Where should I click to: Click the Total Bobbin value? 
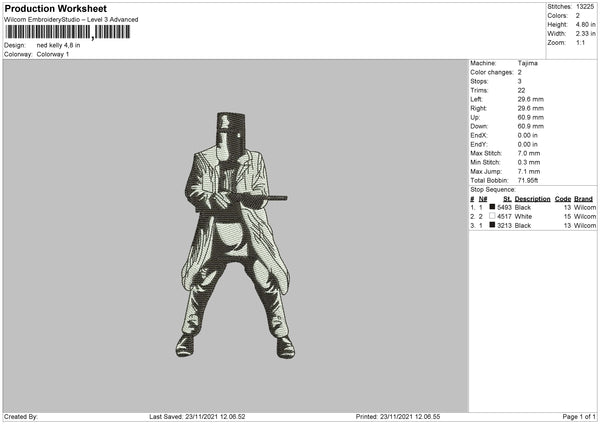point(528,180)
